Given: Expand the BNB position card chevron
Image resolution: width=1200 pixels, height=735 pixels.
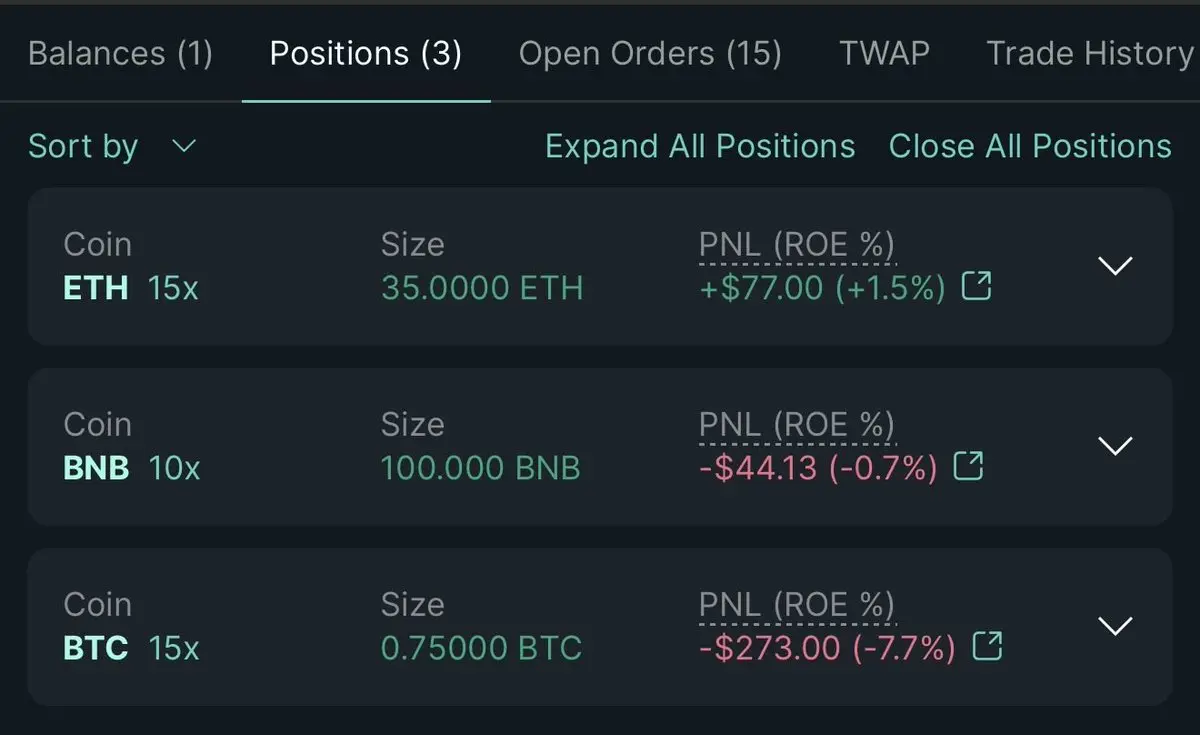Looking at the screenshot, I should (x=1115, y=445).
